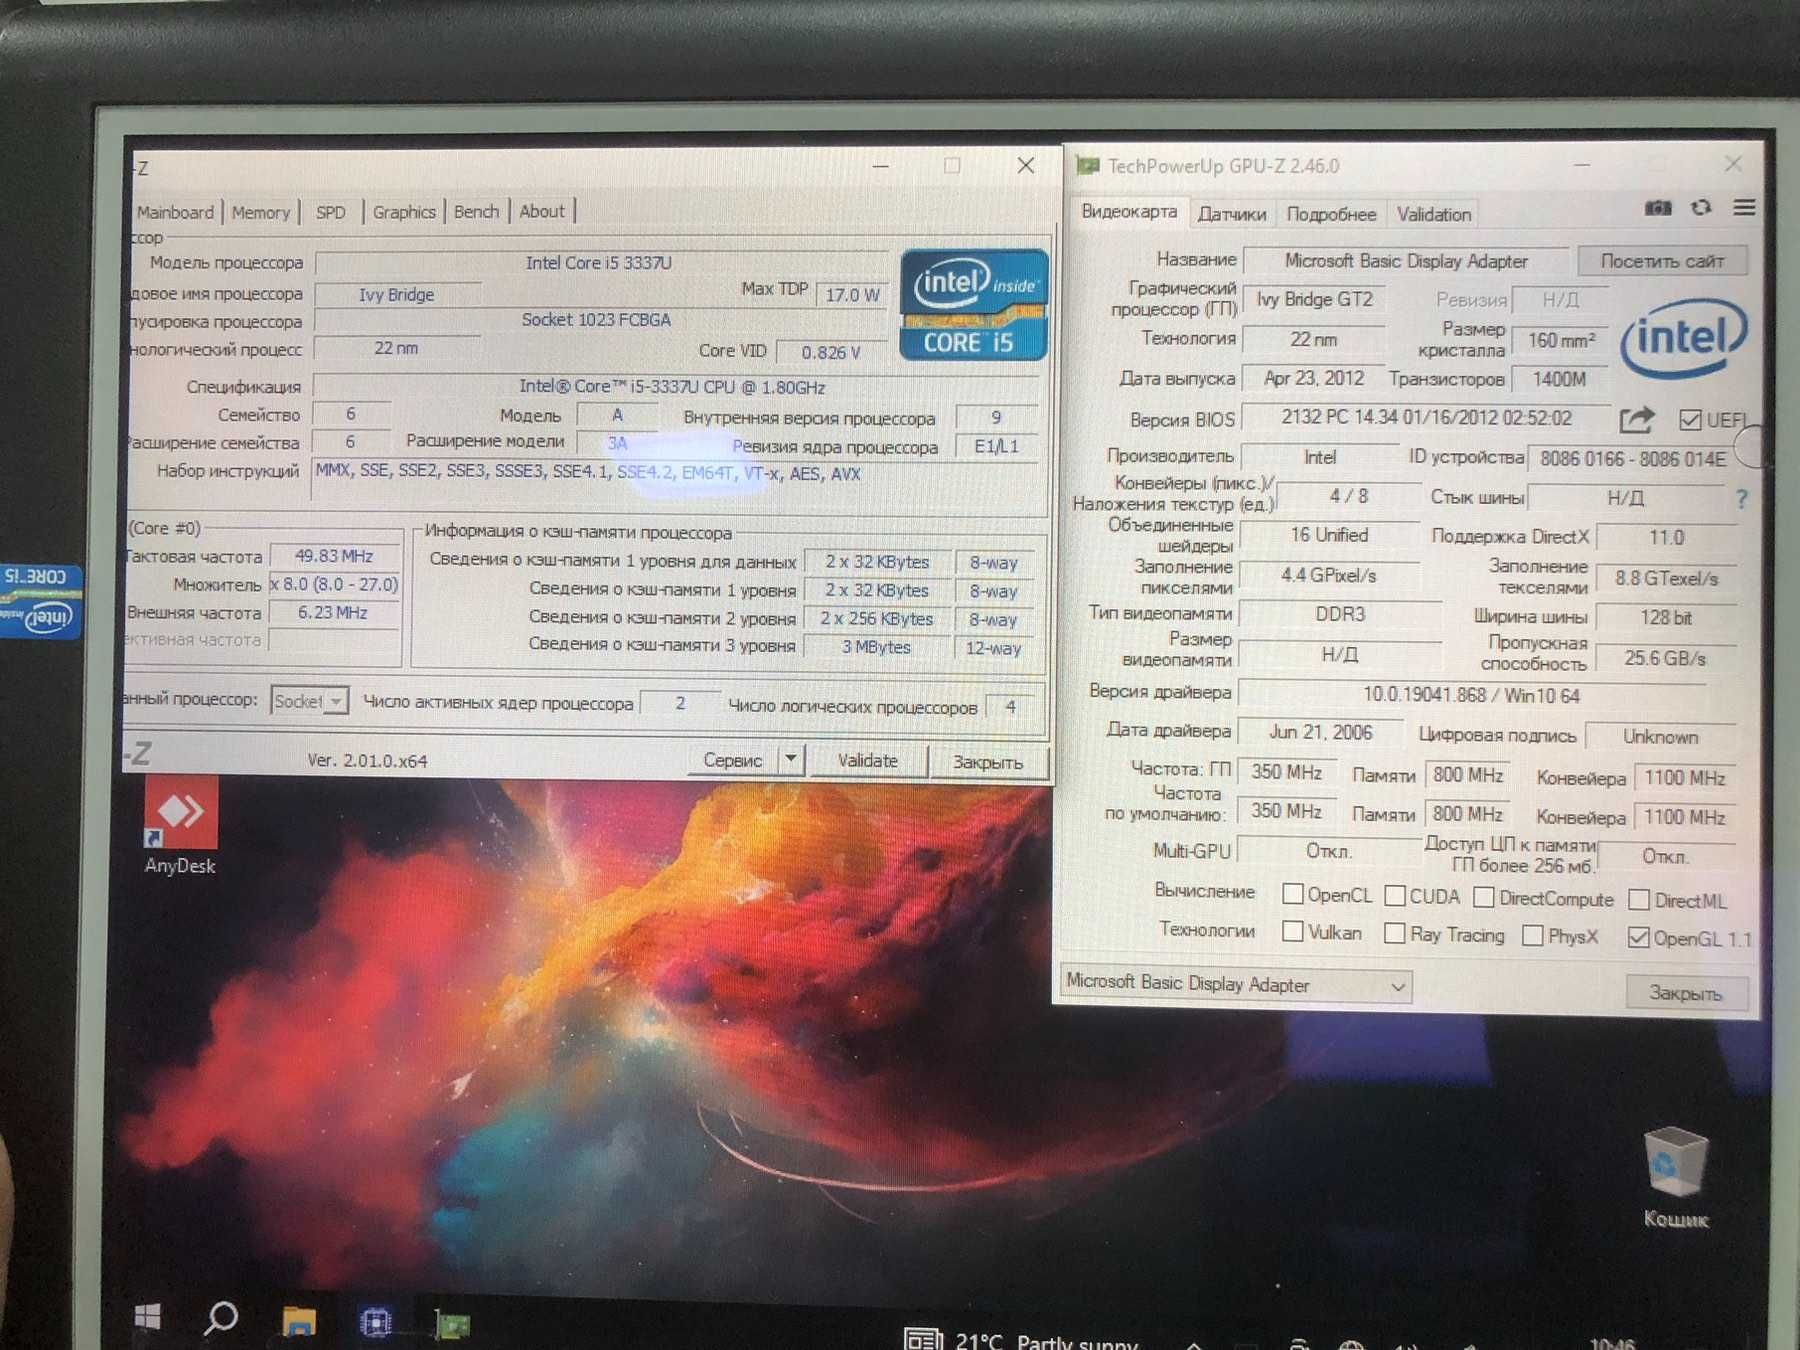1800x1350 pixels.
Task: Click the Validate button in CPU-Z
Action: [867, 761]
